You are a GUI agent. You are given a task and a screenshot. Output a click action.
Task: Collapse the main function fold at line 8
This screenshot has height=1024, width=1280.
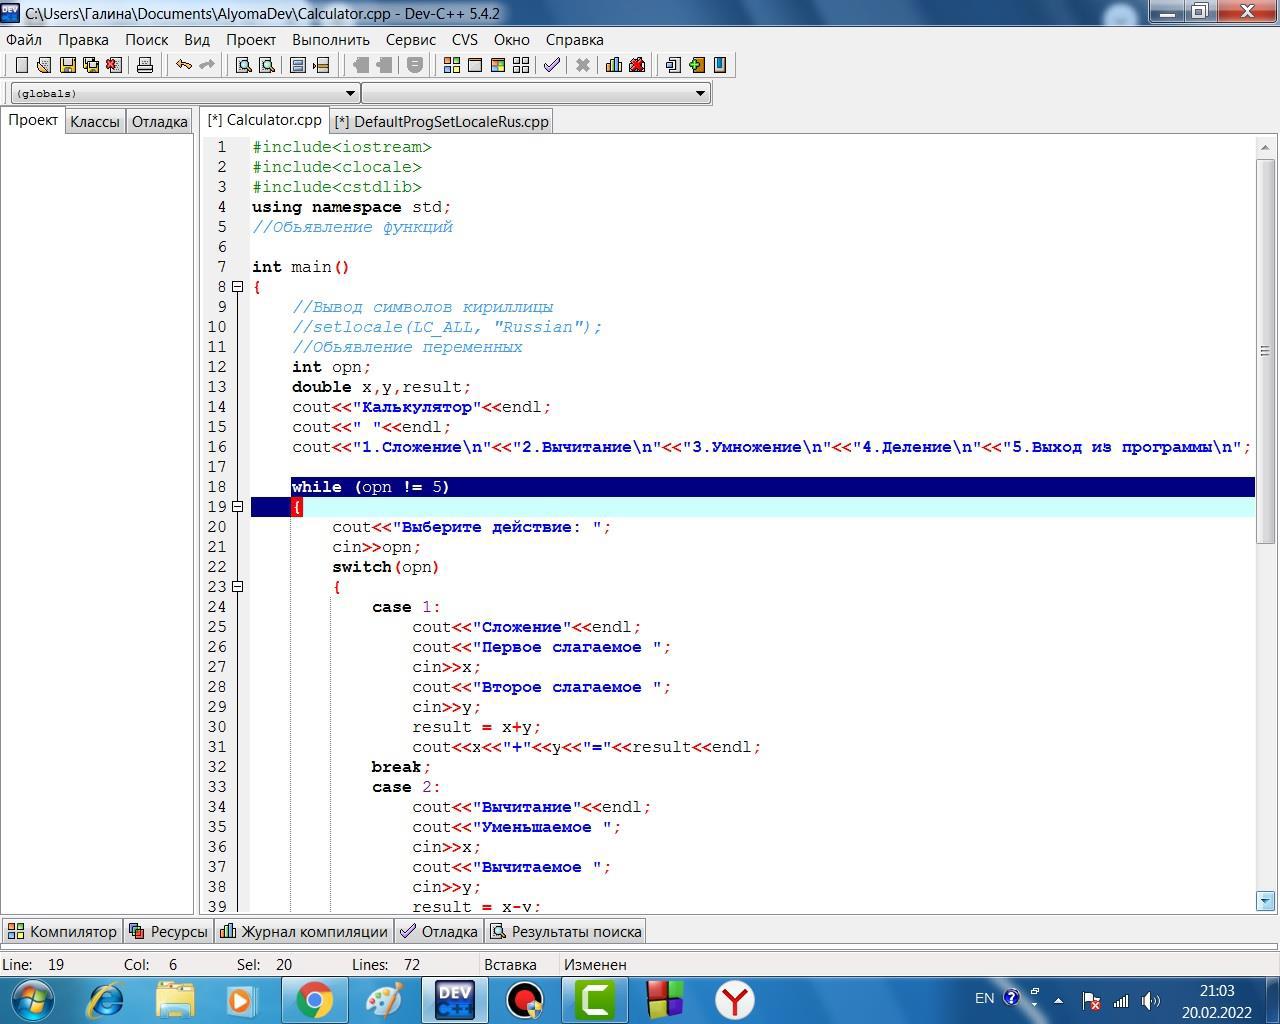[238, 287]
